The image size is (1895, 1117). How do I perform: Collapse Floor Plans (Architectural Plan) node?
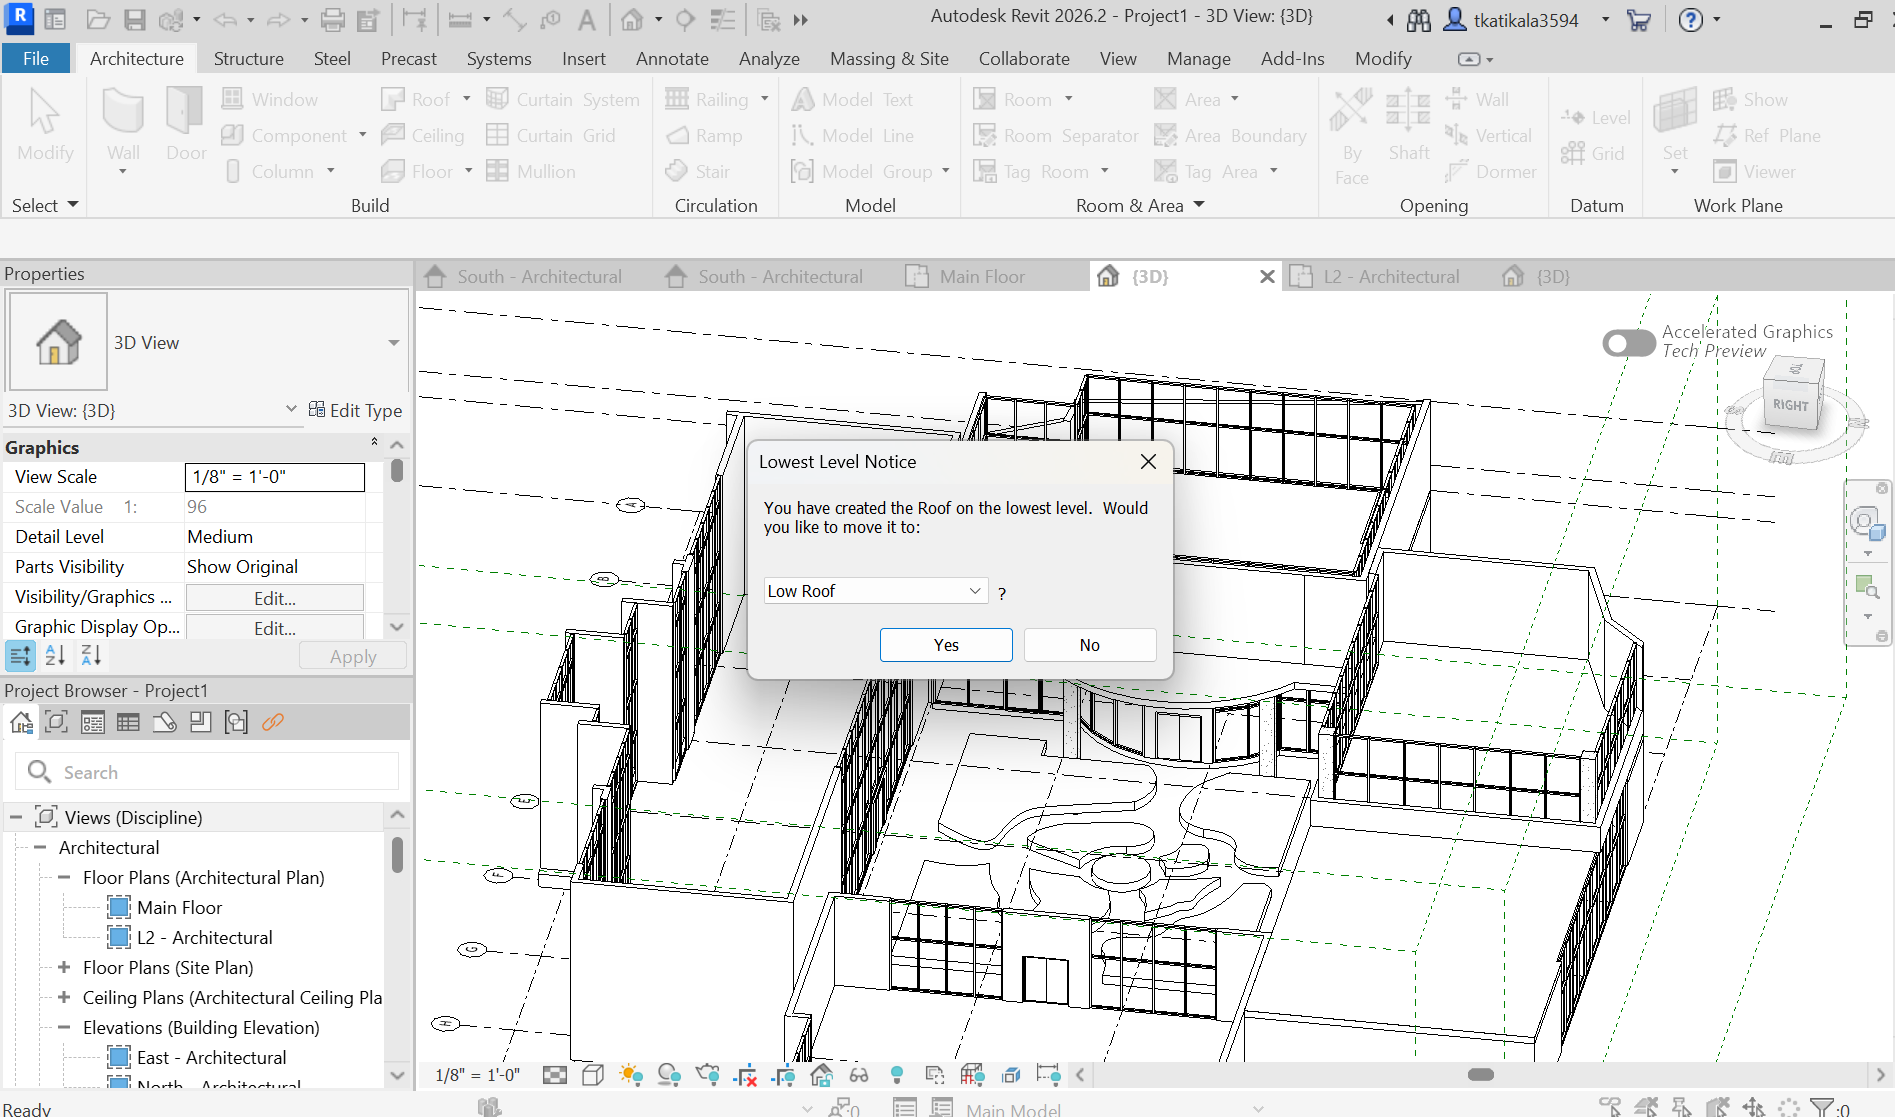pyautogui.click(x=64, y=877)
